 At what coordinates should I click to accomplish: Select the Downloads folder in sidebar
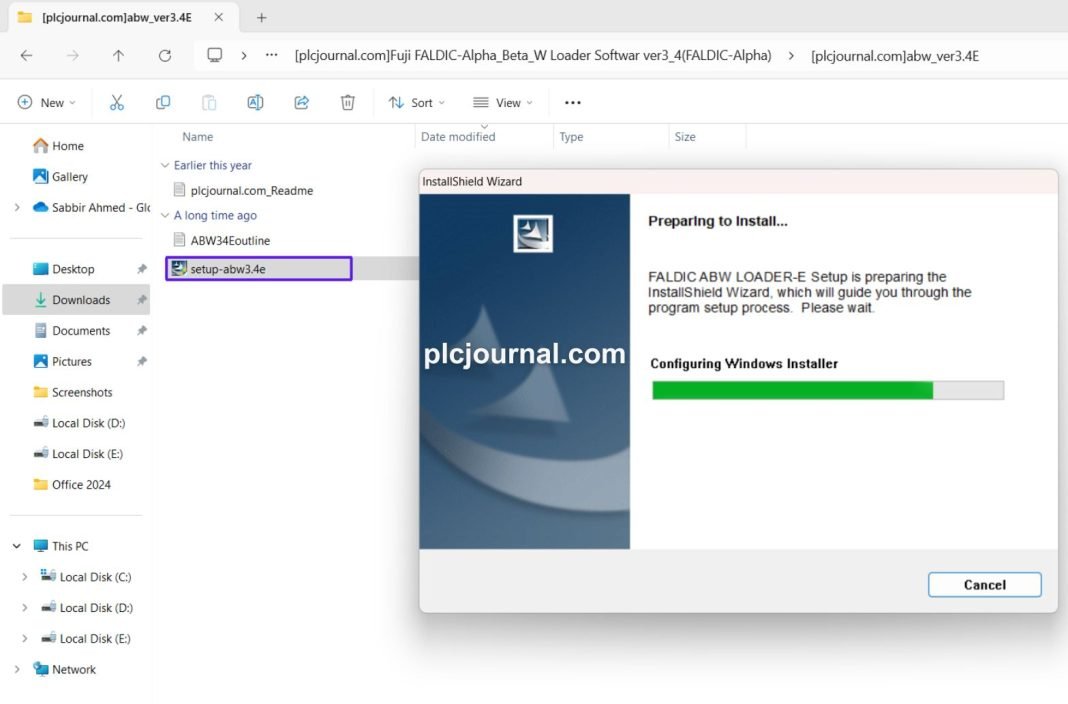[x=80, y=300]
